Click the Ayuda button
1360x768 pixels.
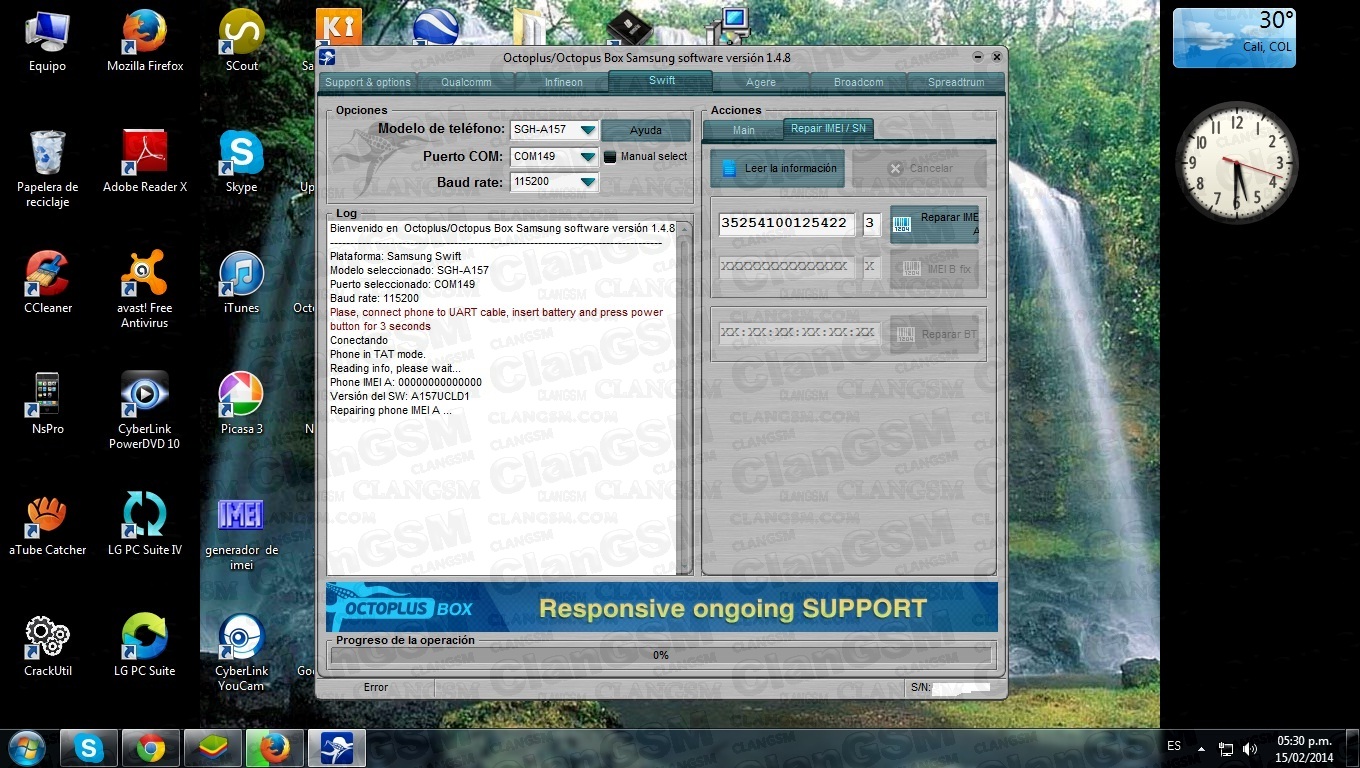point(645,130)
